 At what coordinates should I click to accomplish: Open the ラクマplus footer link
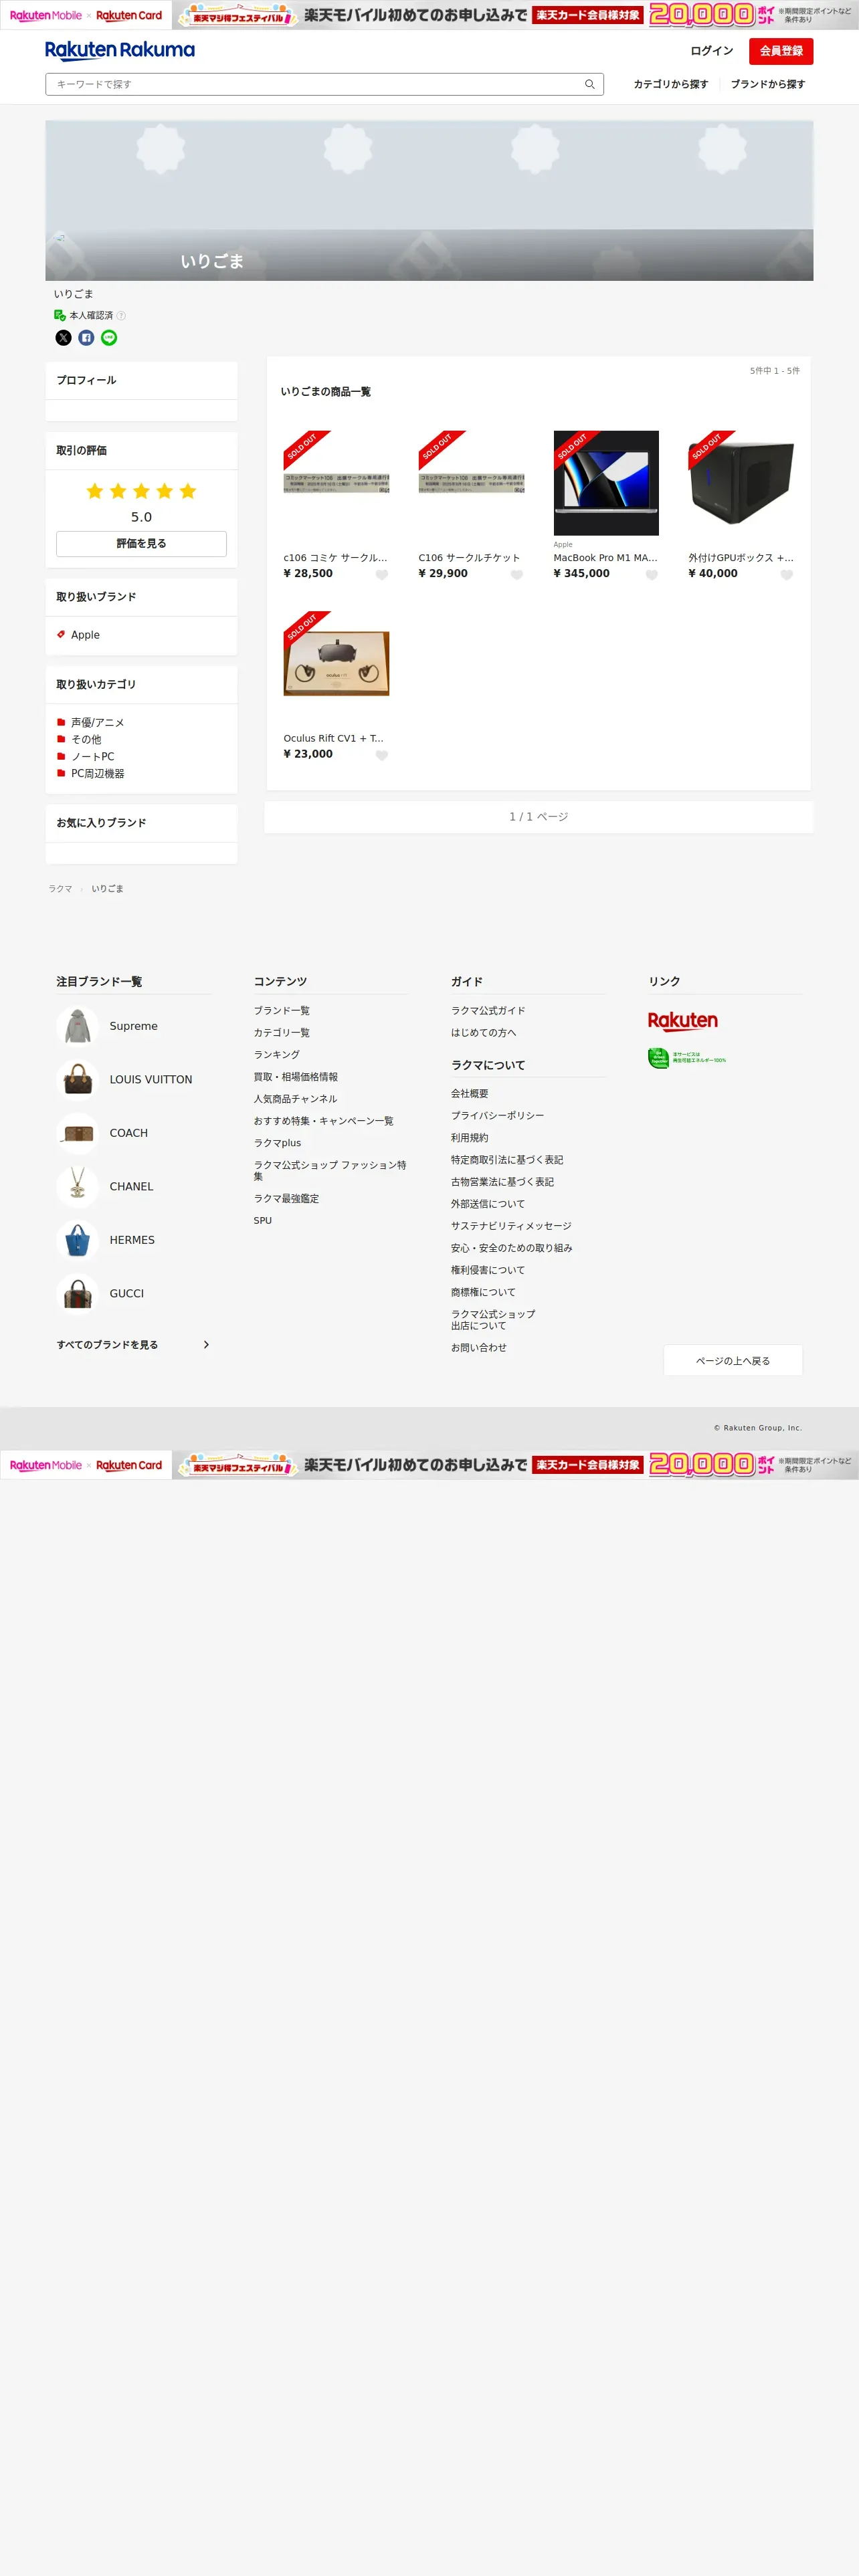(277, 1143)
